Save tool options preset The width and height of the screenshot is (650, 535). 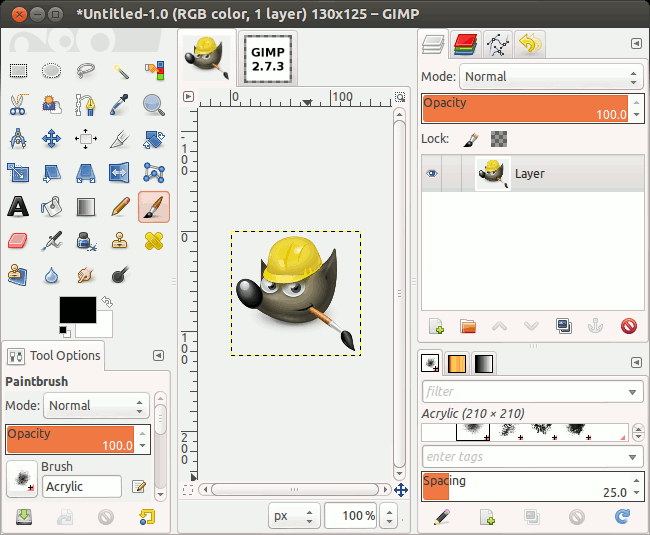[x=24, y=517]
